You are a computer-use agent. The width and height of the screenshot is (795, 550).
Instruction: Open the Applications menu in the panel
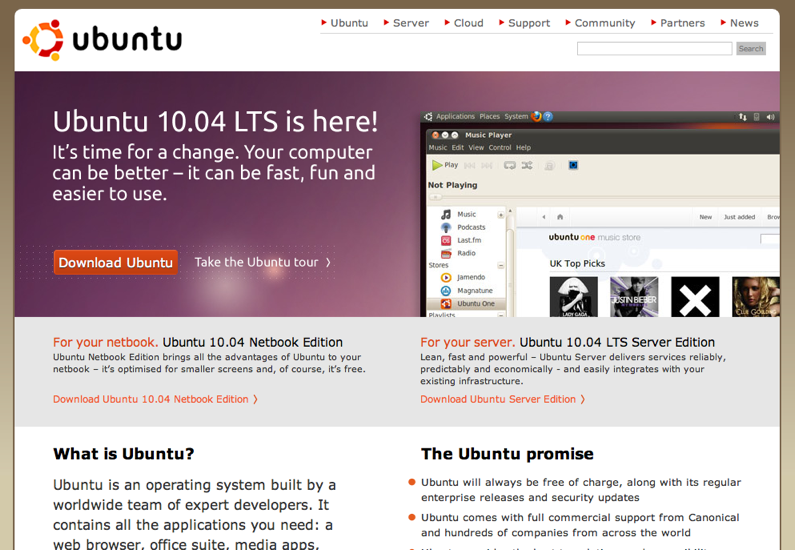pyautogui.click(x=455, y=117)
